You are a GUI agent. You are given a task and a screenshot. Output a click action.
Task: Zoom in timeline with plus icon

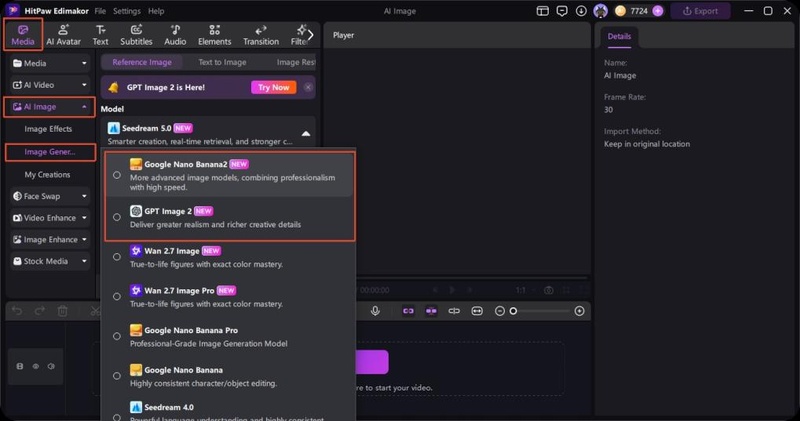[579, 311]
